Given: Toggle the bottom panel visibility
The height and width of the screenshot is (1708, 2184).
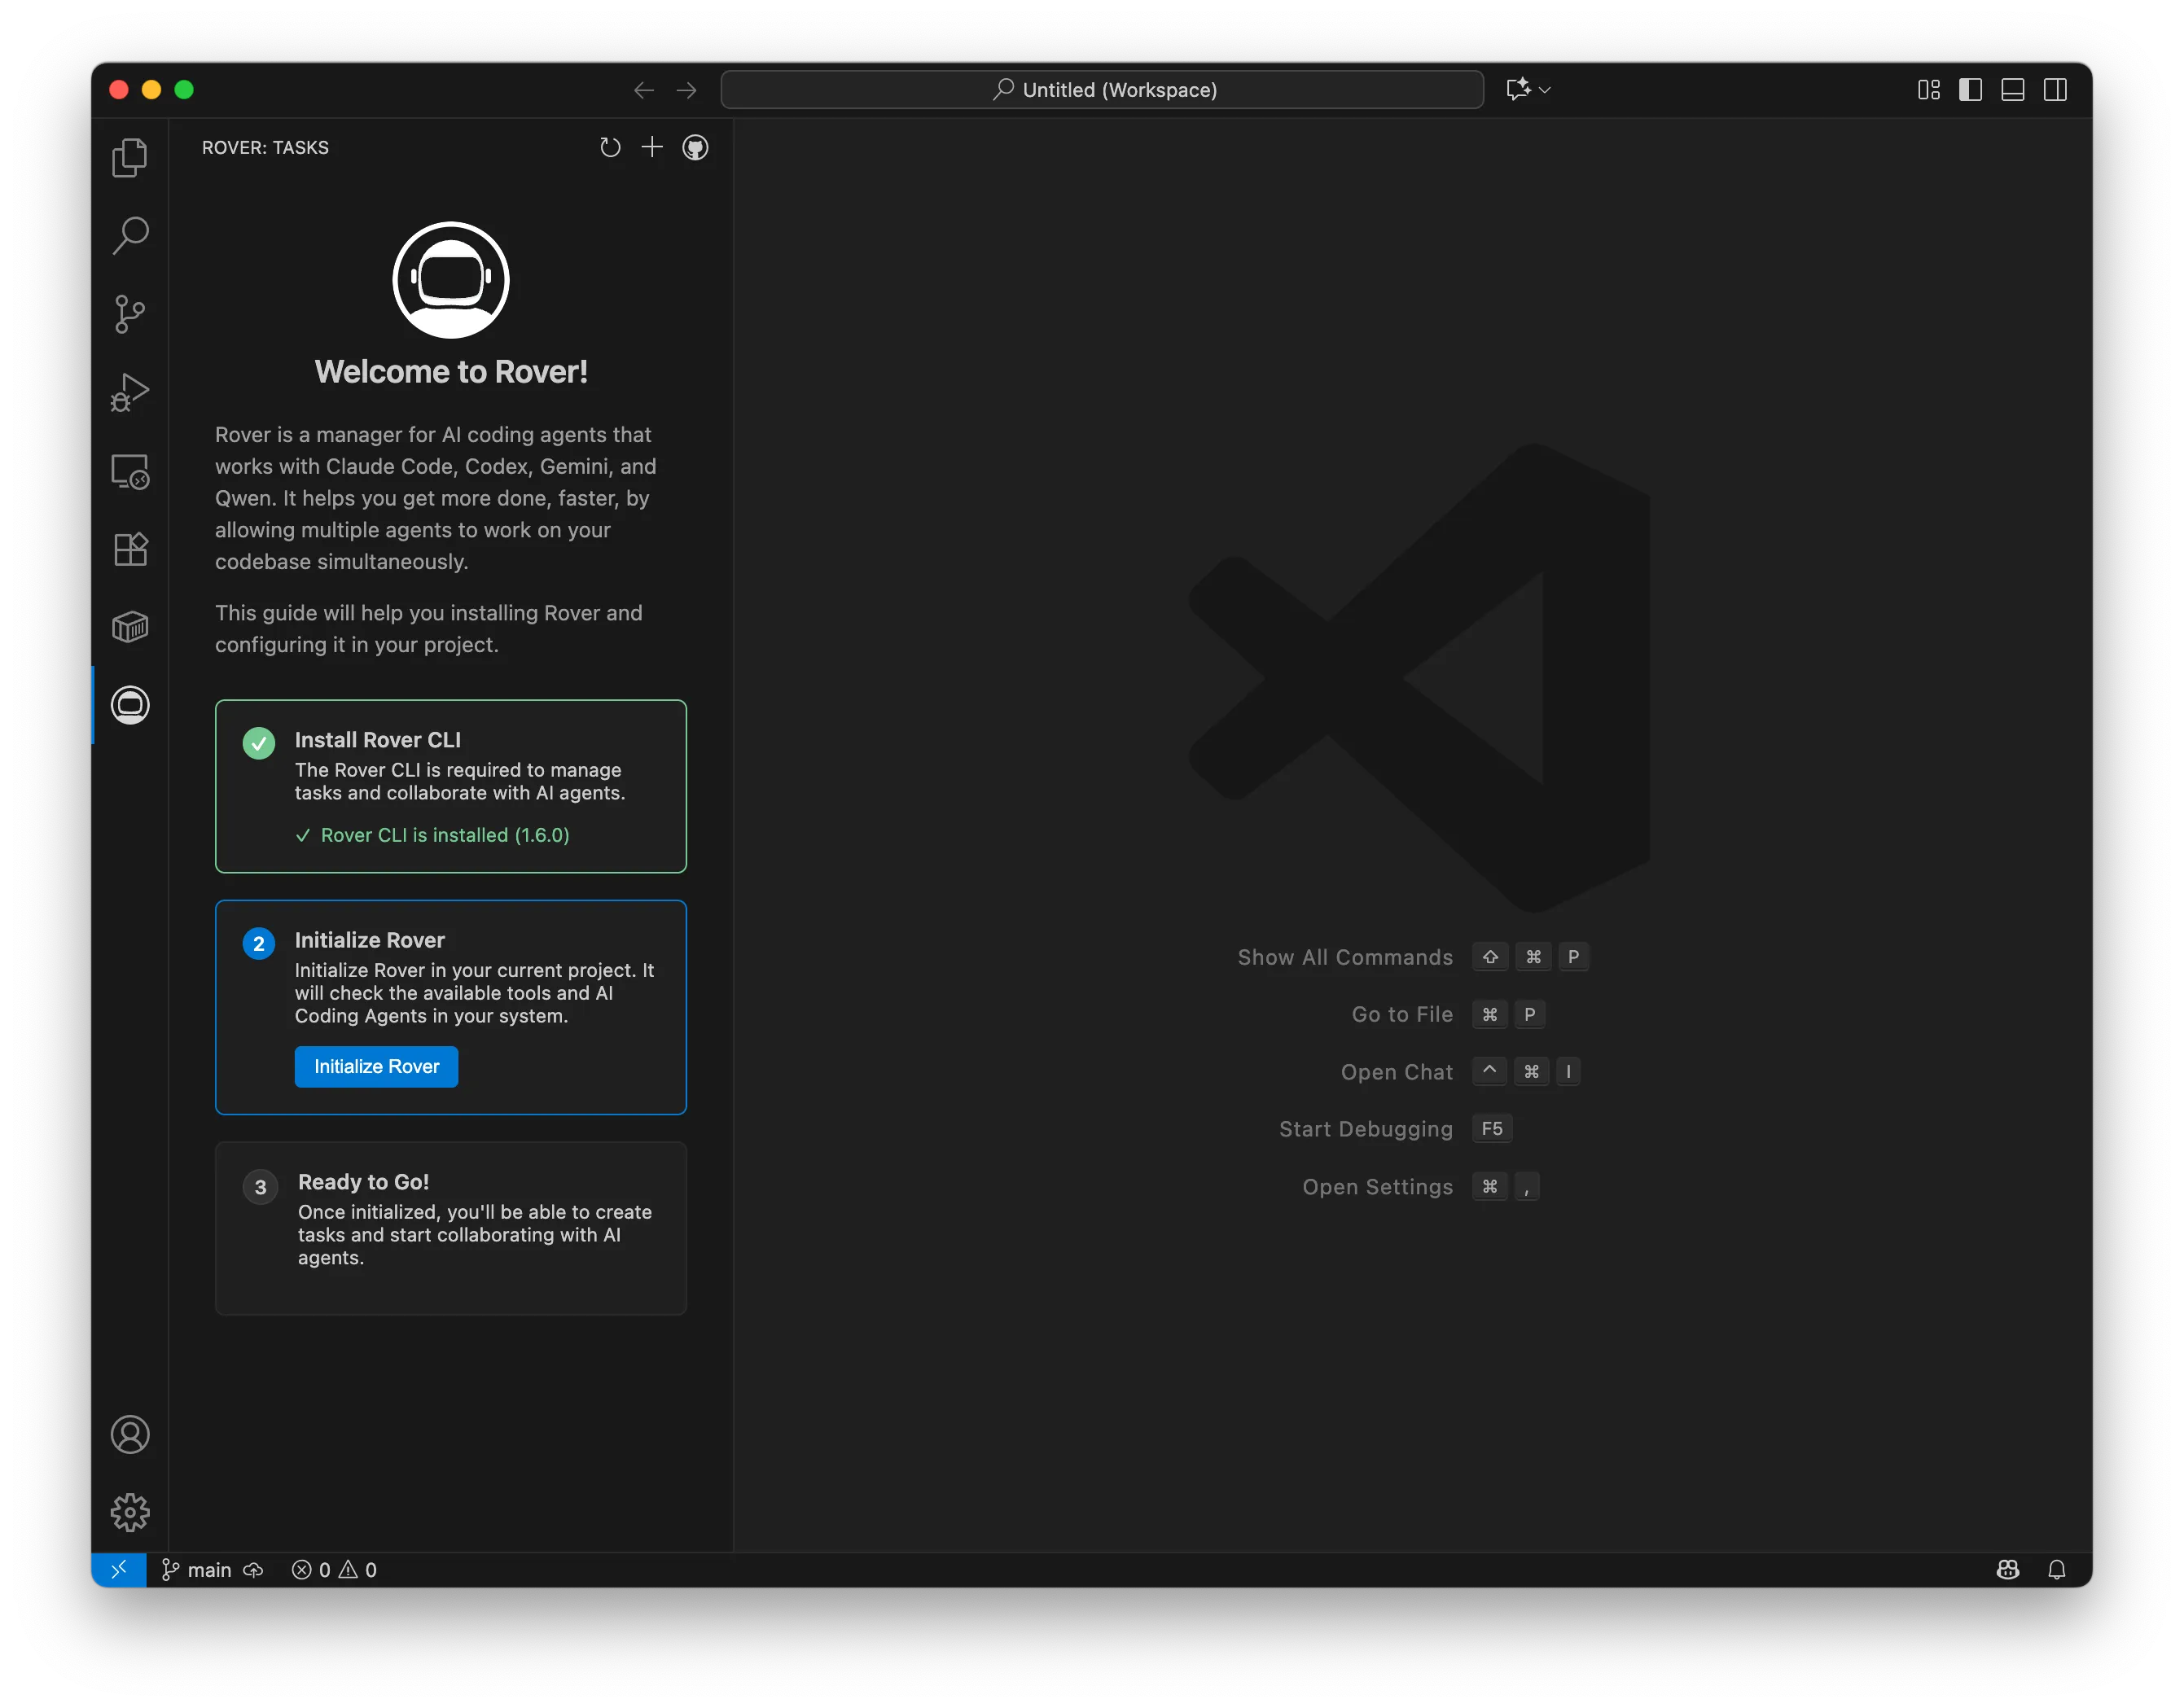Looking at the screenshot, I should (x=2012, y=89).
